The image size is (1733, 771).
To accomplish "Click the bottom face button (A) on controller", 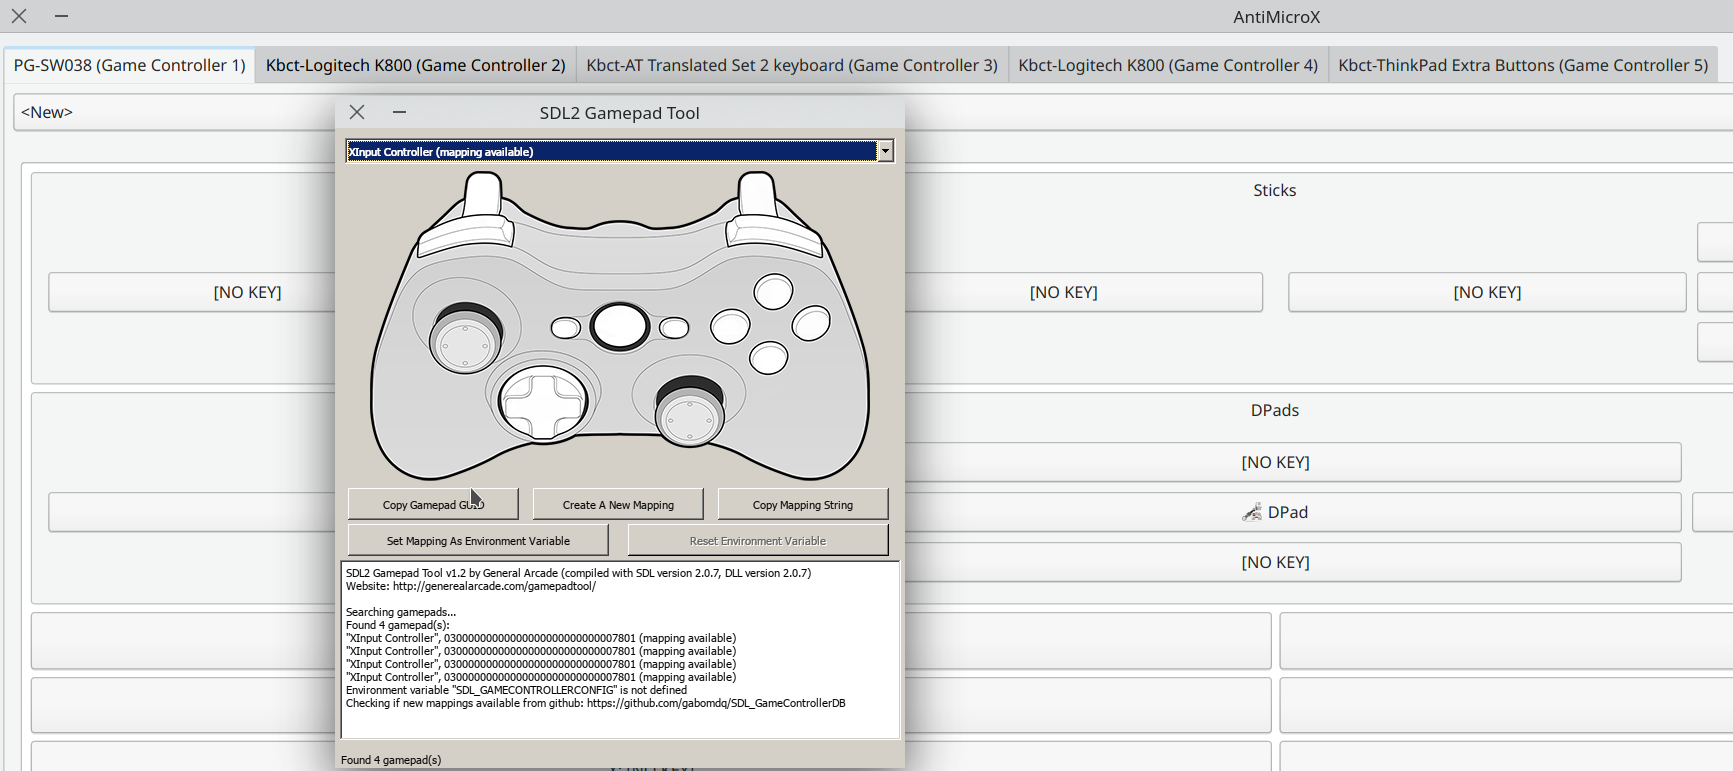I will click(x=769, y=357).
